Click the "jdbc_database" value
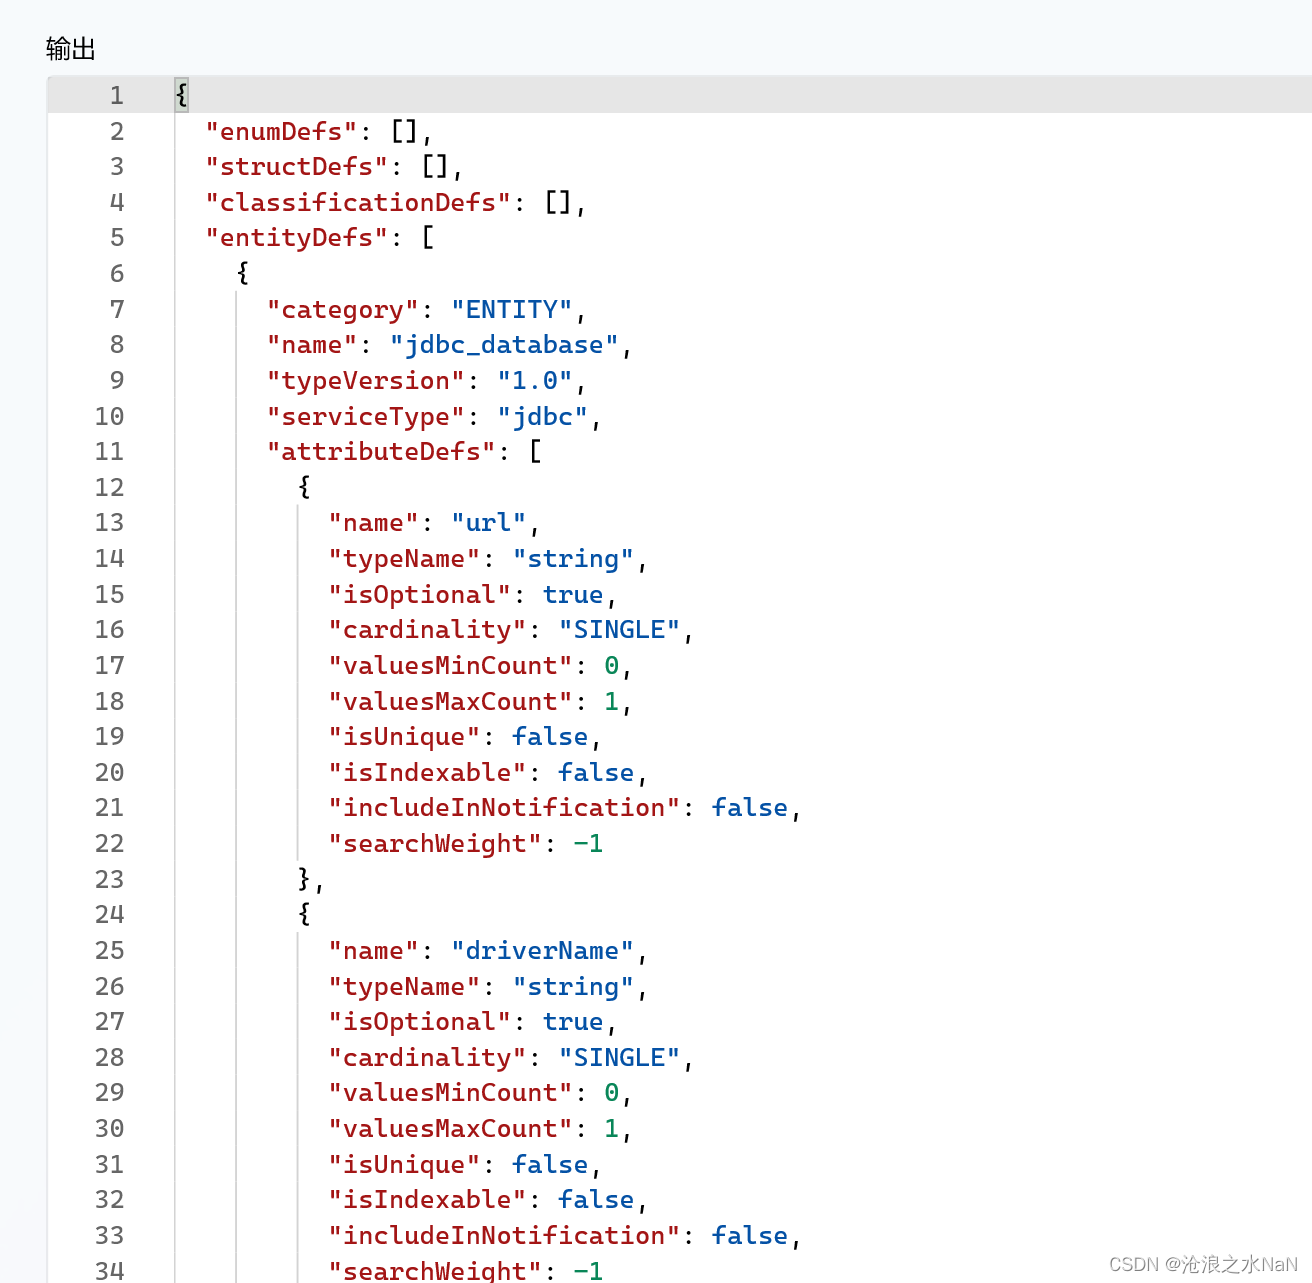Image resolution: width=1312 pixels, height=1283 pixels. pyautogui.click(x=504, y=345)
